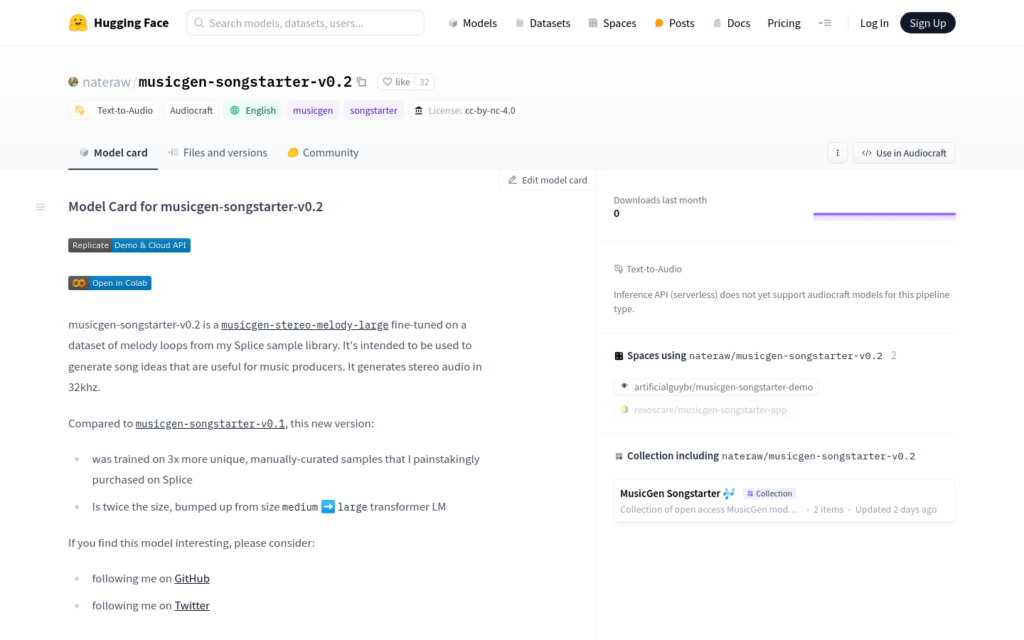Select the Audiocraft tag

pos(191,110)
